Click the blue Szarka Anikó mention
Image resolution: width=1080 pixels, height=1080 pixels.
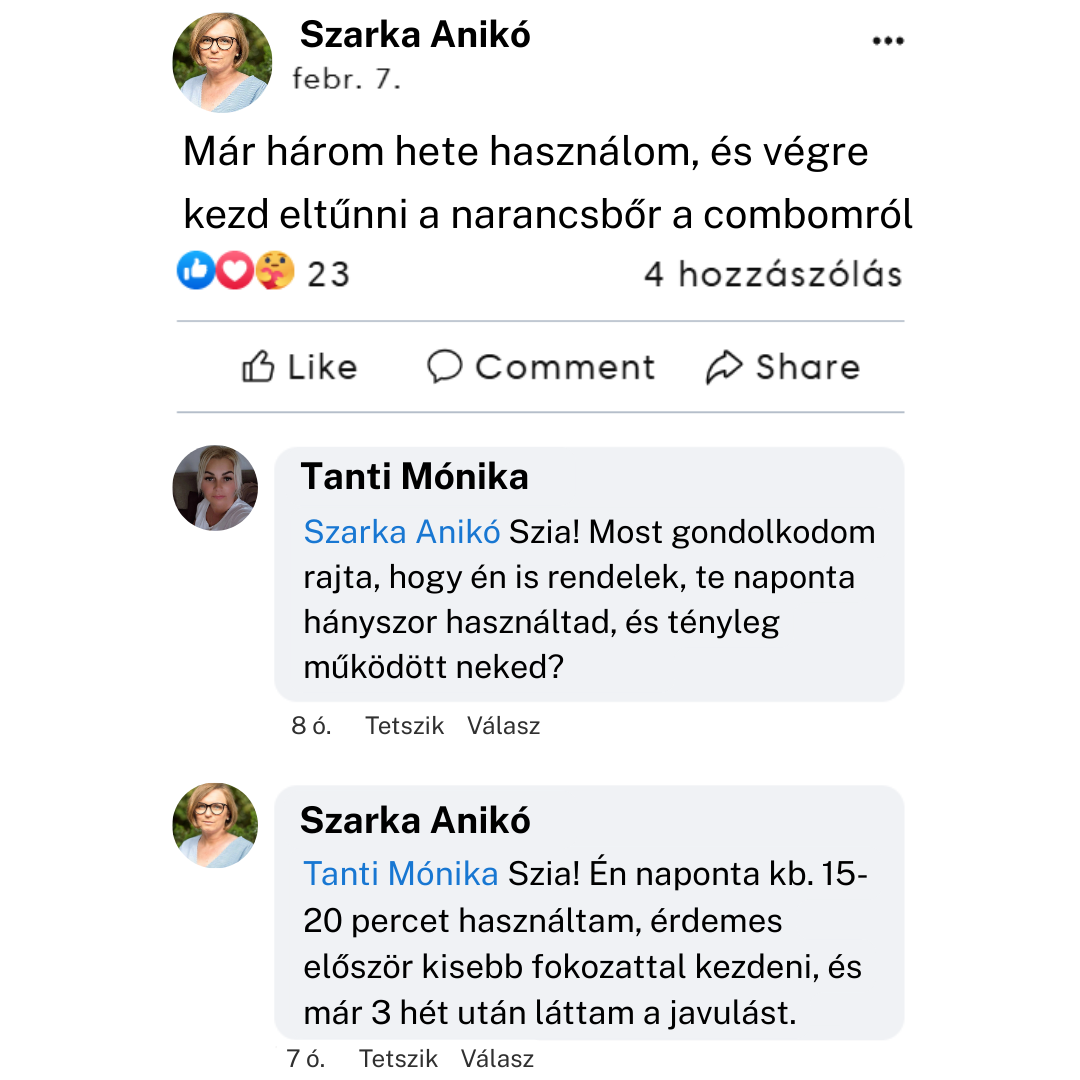[402, 532]
